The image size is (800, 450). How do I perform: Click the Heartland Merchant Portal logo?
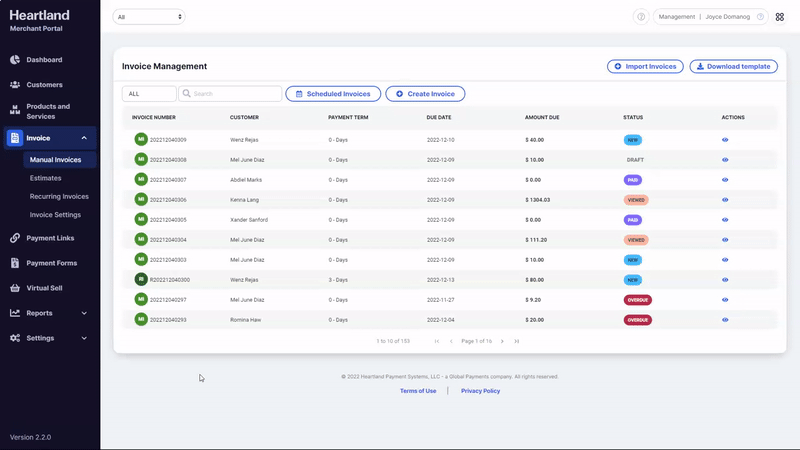tap(39, 20)
